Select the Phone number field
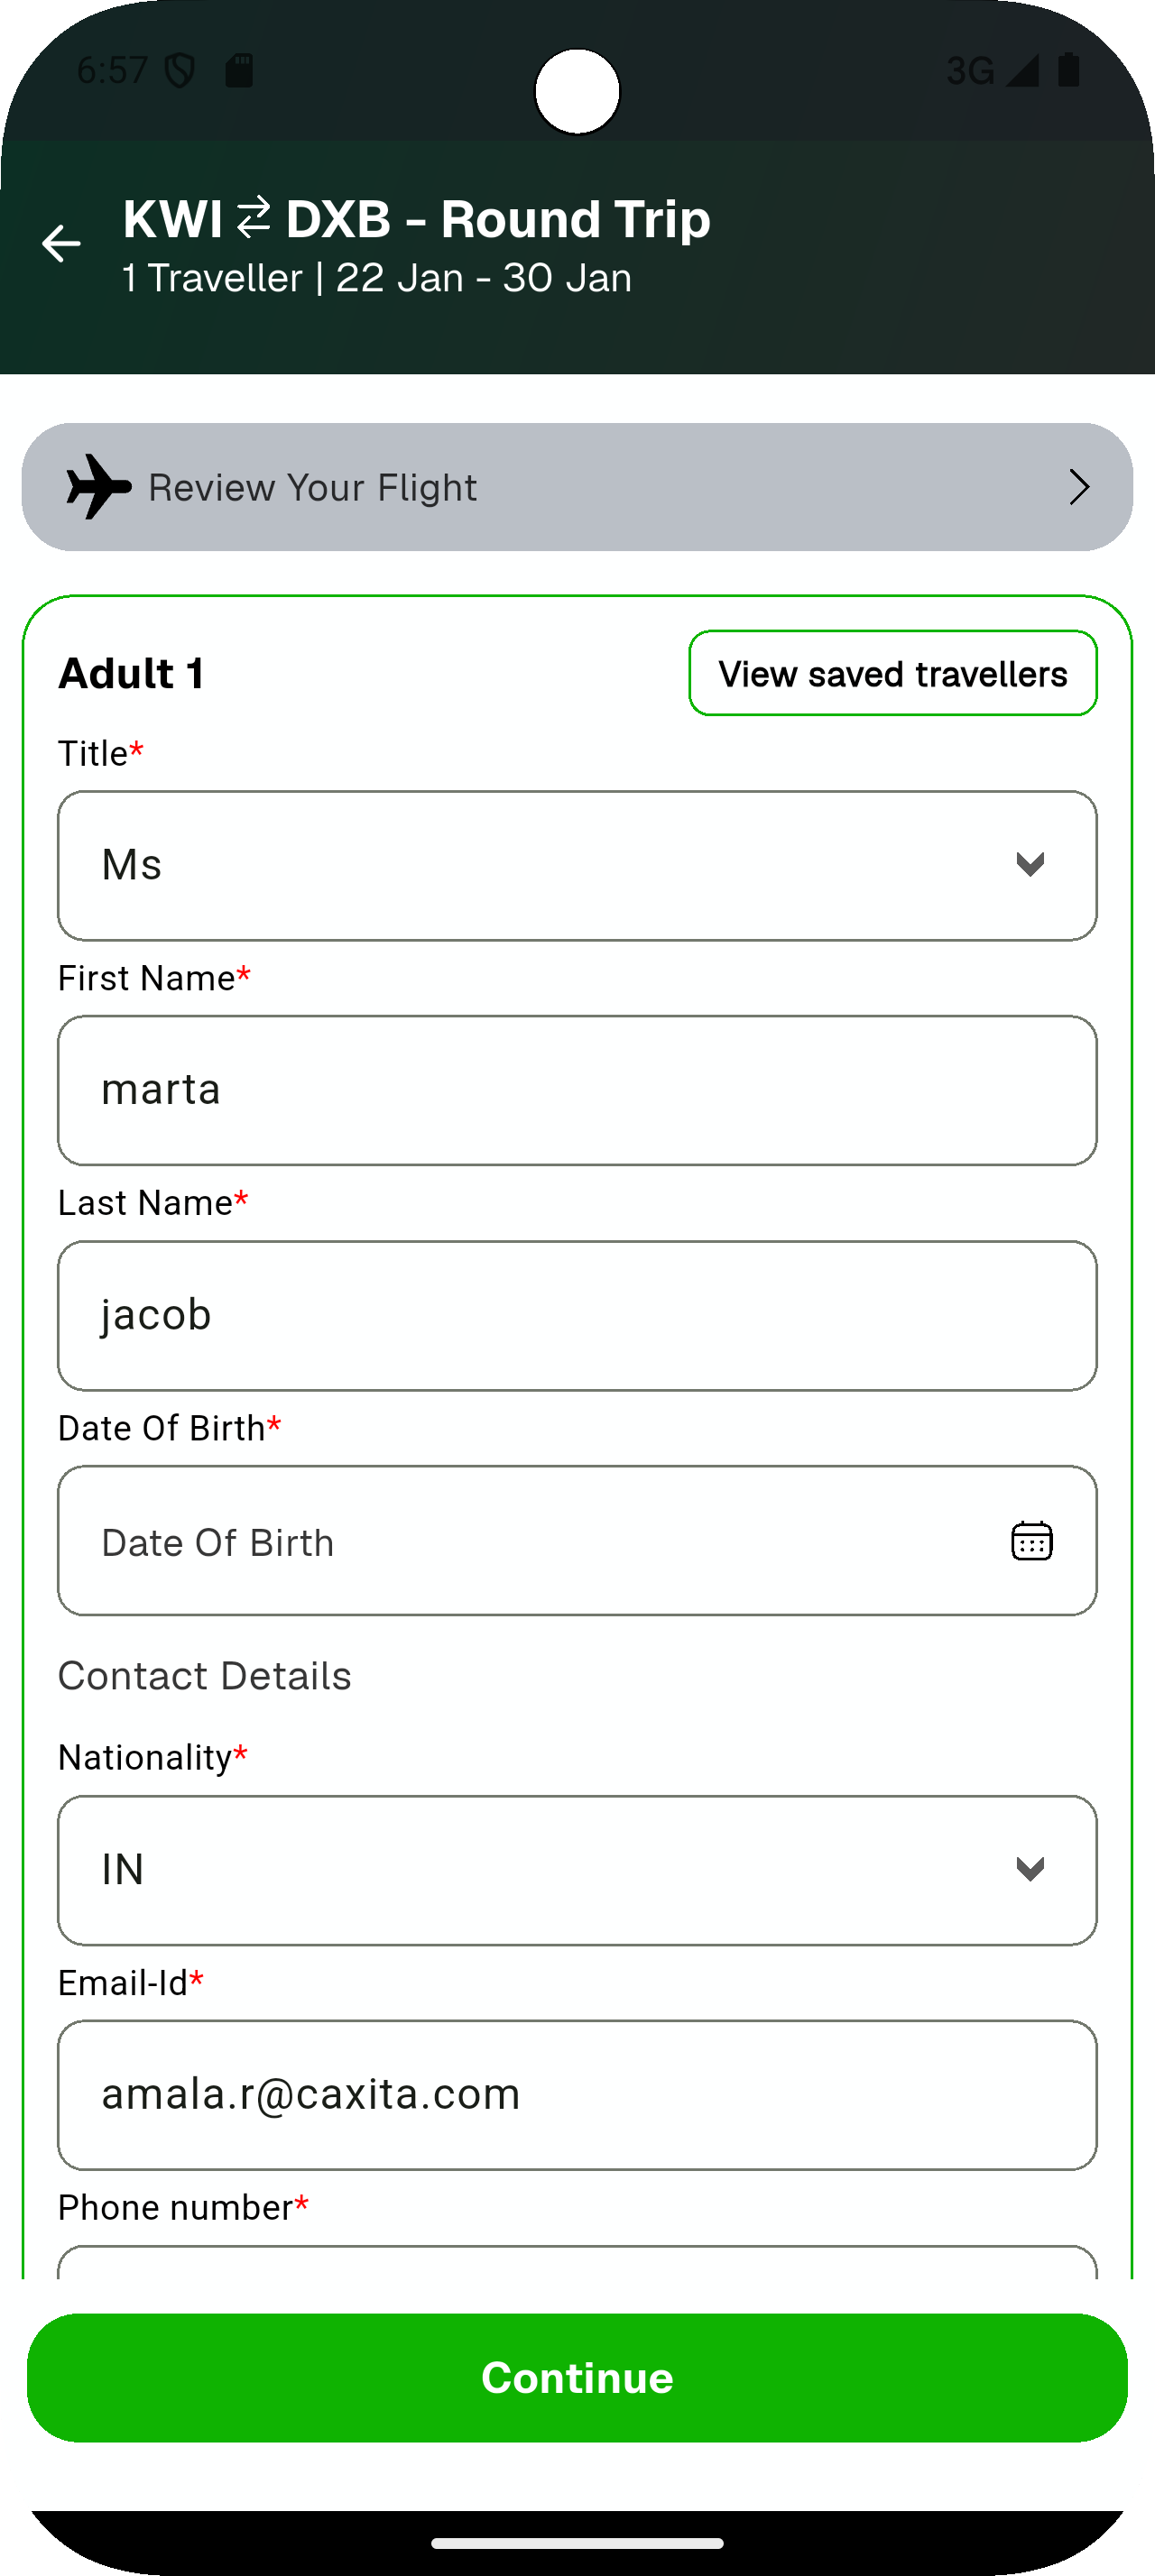 click(577, 2262)
